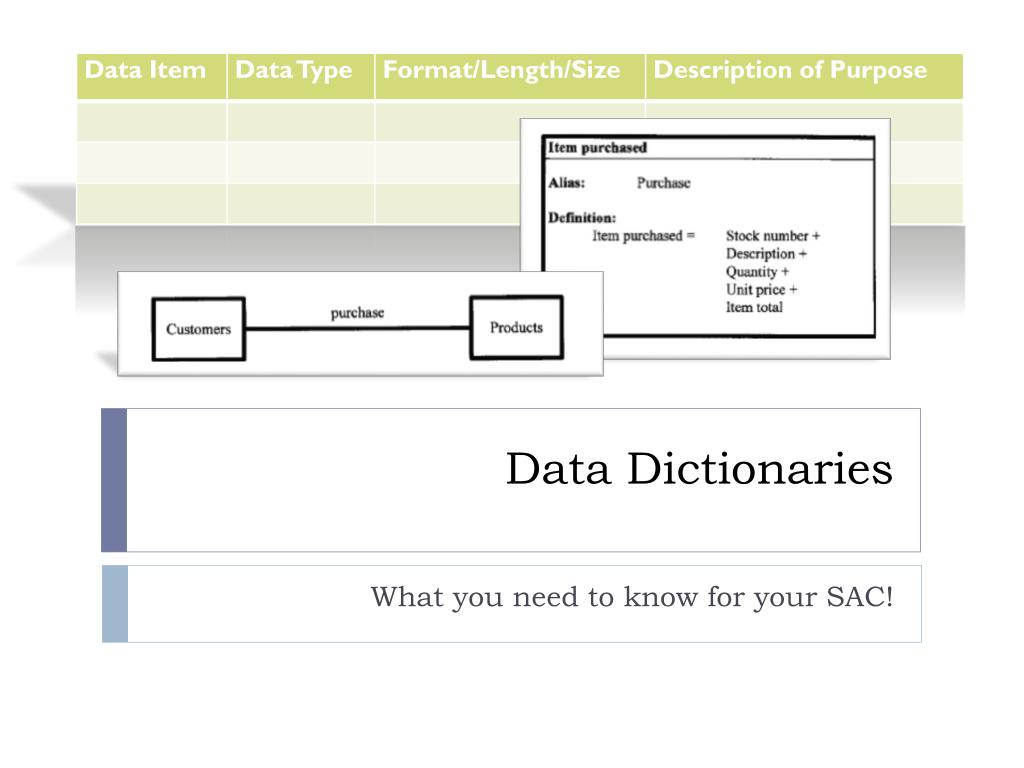Click the 'Description of Purpose' column header
The width and height of the screenshot is (1024, 768).
[x=804, y=76]
